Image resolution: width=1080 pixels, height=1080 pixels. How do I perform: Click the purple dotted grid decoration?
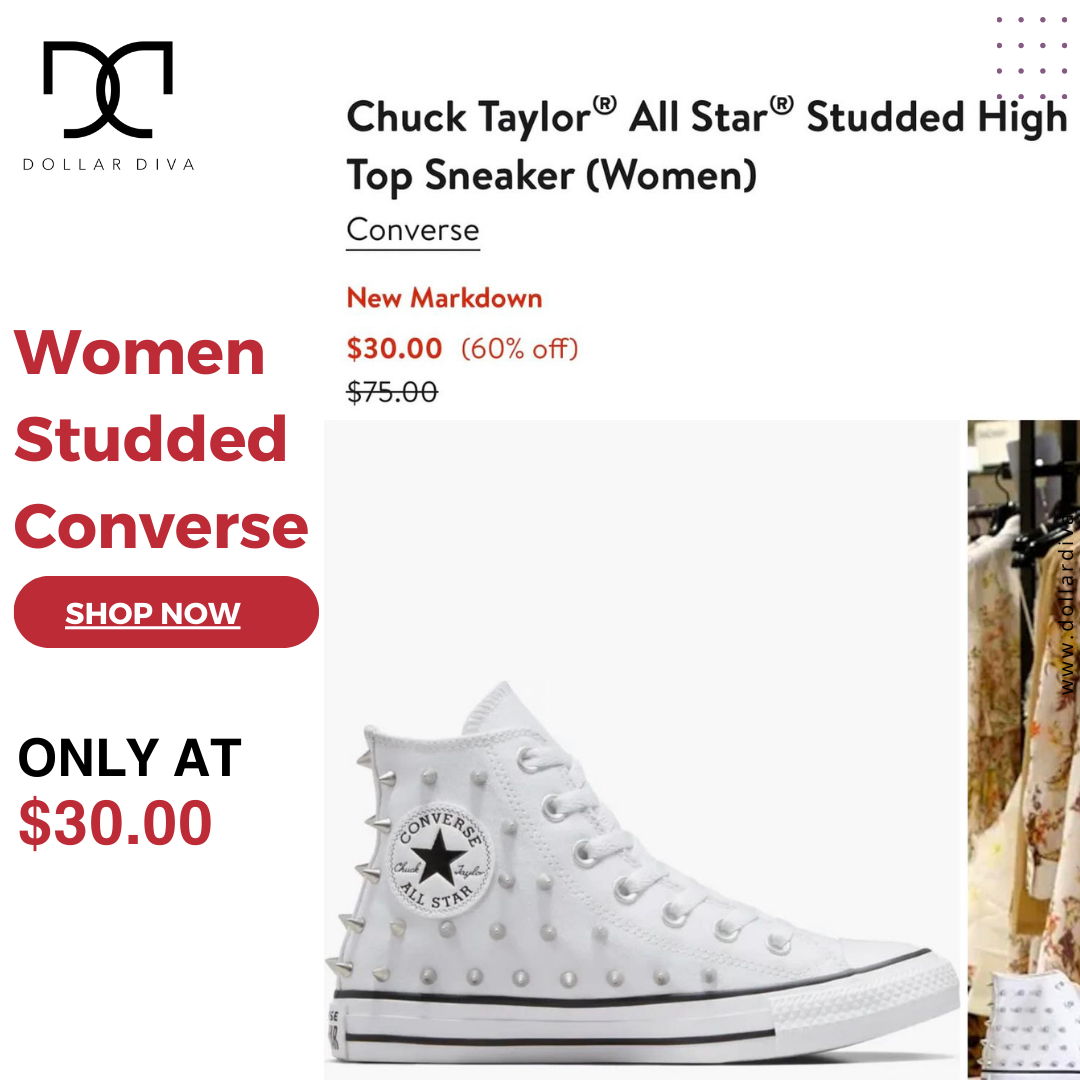[1031, 58]
